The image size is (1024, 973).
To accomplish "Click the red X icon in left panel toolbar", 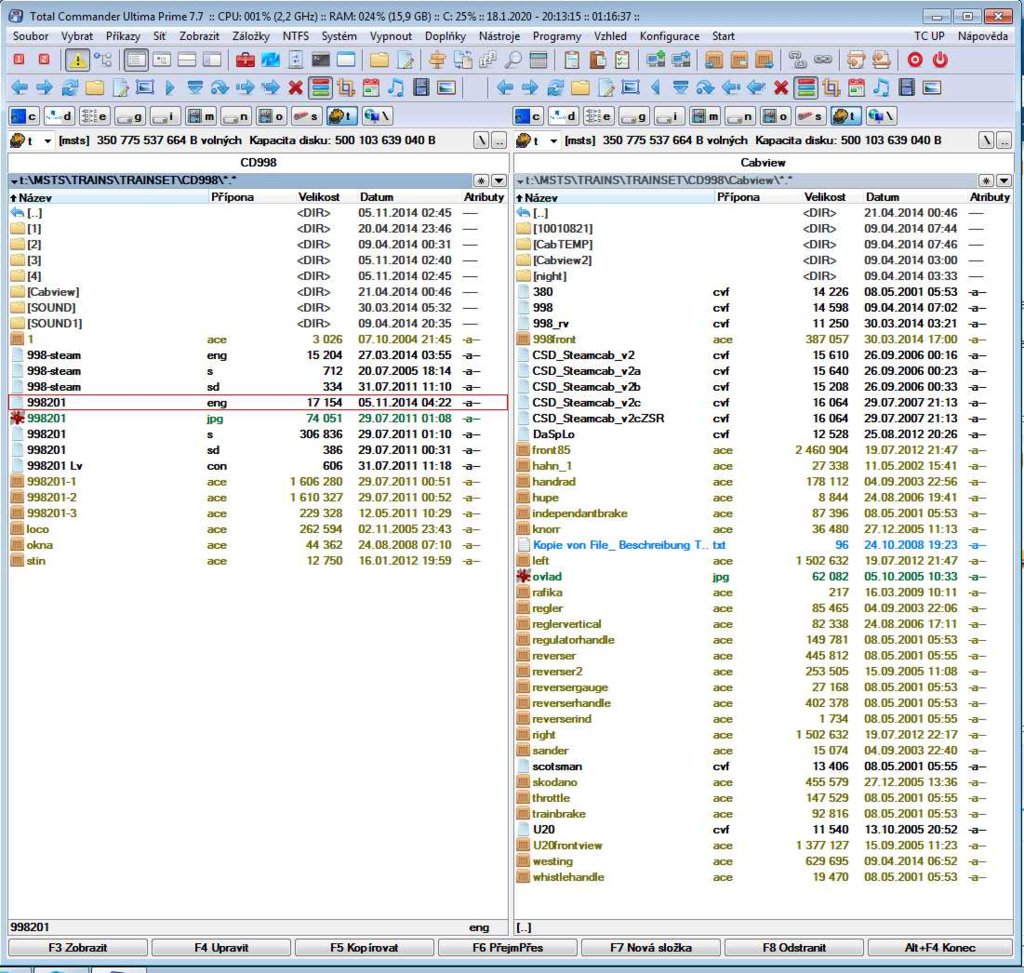I will 295,88.
